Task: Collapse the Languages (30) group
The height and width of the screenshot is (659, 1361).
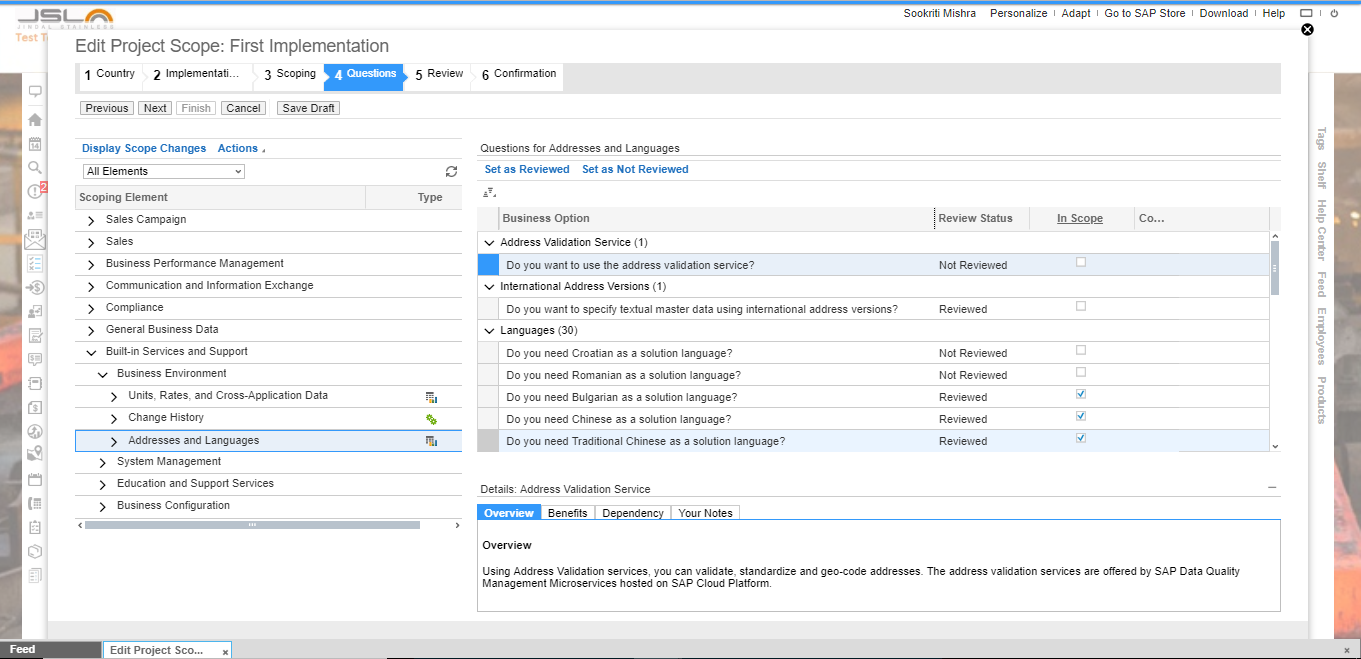Action: pyautogui.click(x=489, y=331)
